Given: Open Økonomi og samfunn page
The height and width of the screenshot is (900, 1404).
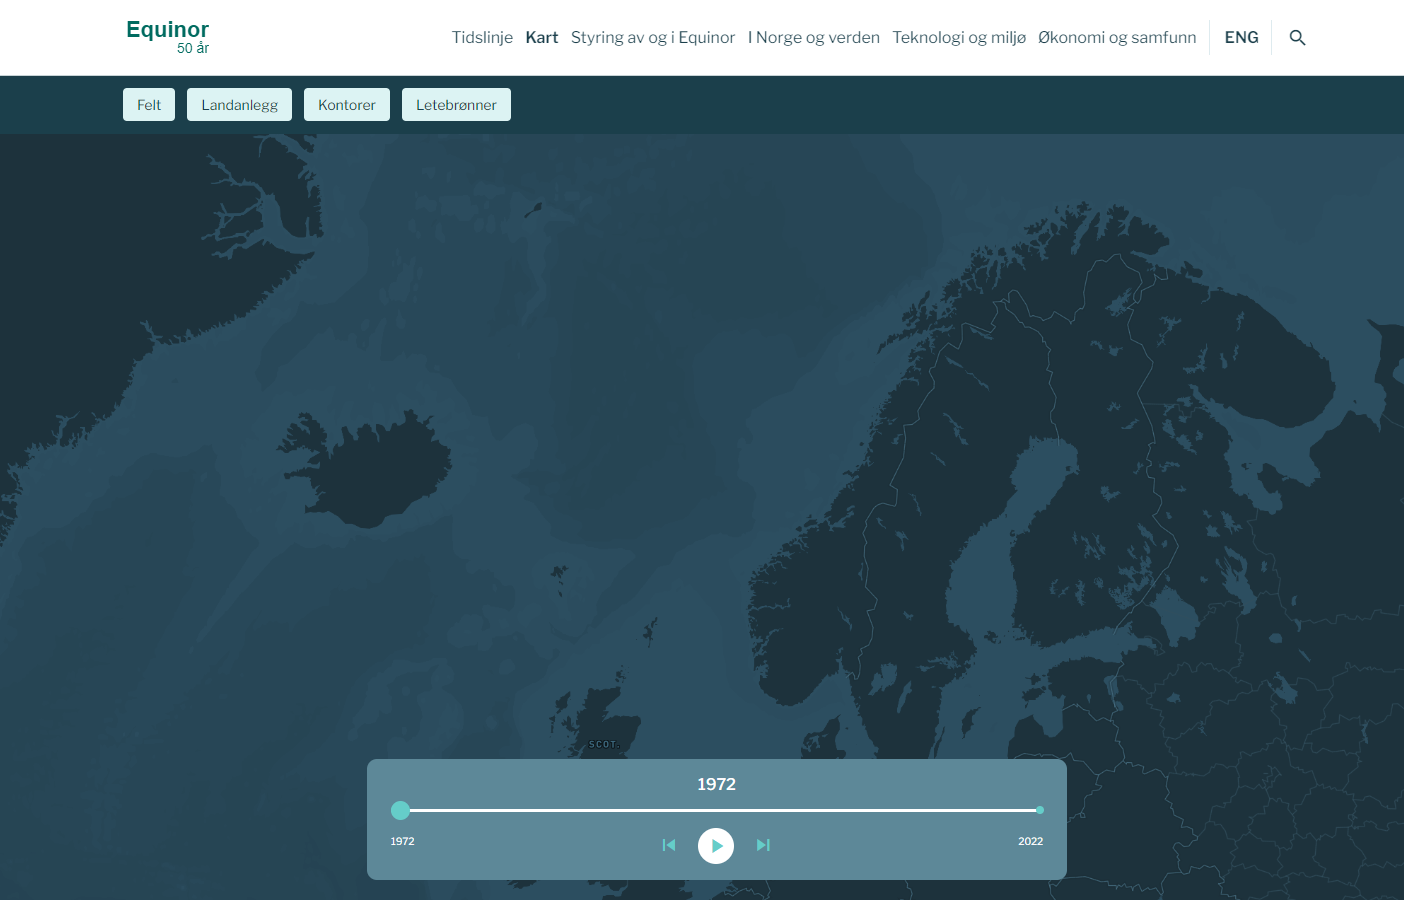Looking at the screenshot, I should tap(1116, 38).
